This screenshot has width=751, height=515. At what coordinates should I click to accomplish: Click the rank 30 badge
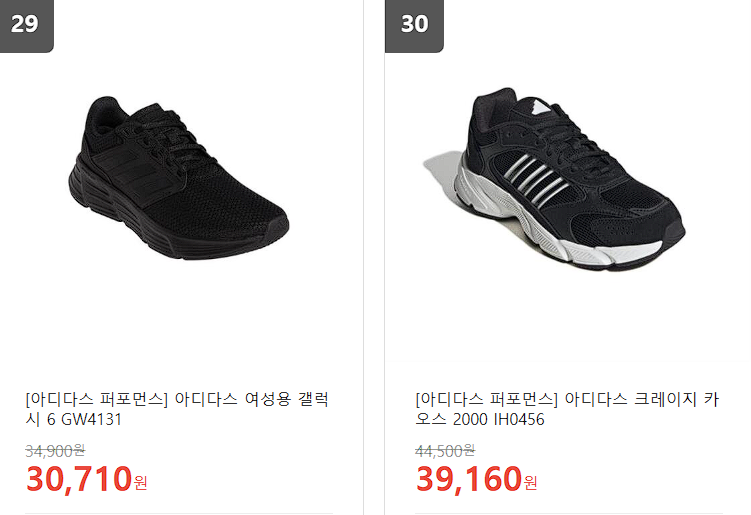414,26
